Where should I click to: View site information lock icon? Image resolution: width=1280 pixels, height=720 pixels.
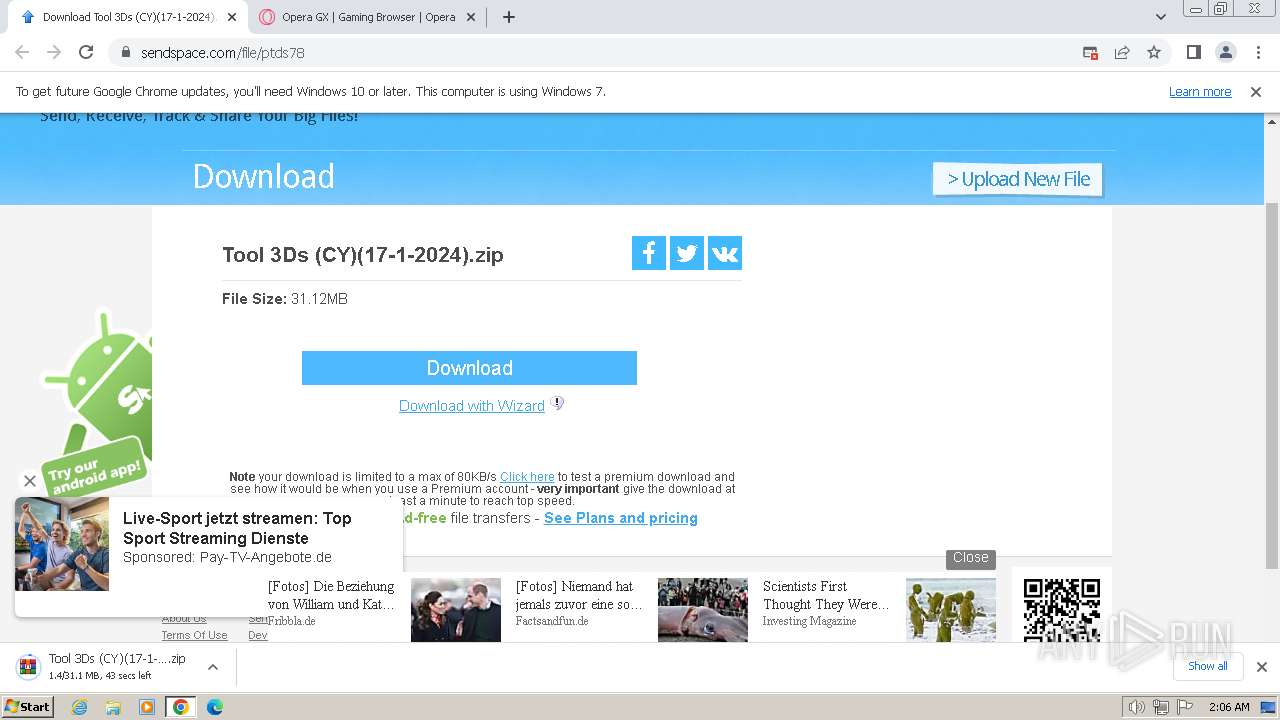pyautogui.click(x=126, y=52)
